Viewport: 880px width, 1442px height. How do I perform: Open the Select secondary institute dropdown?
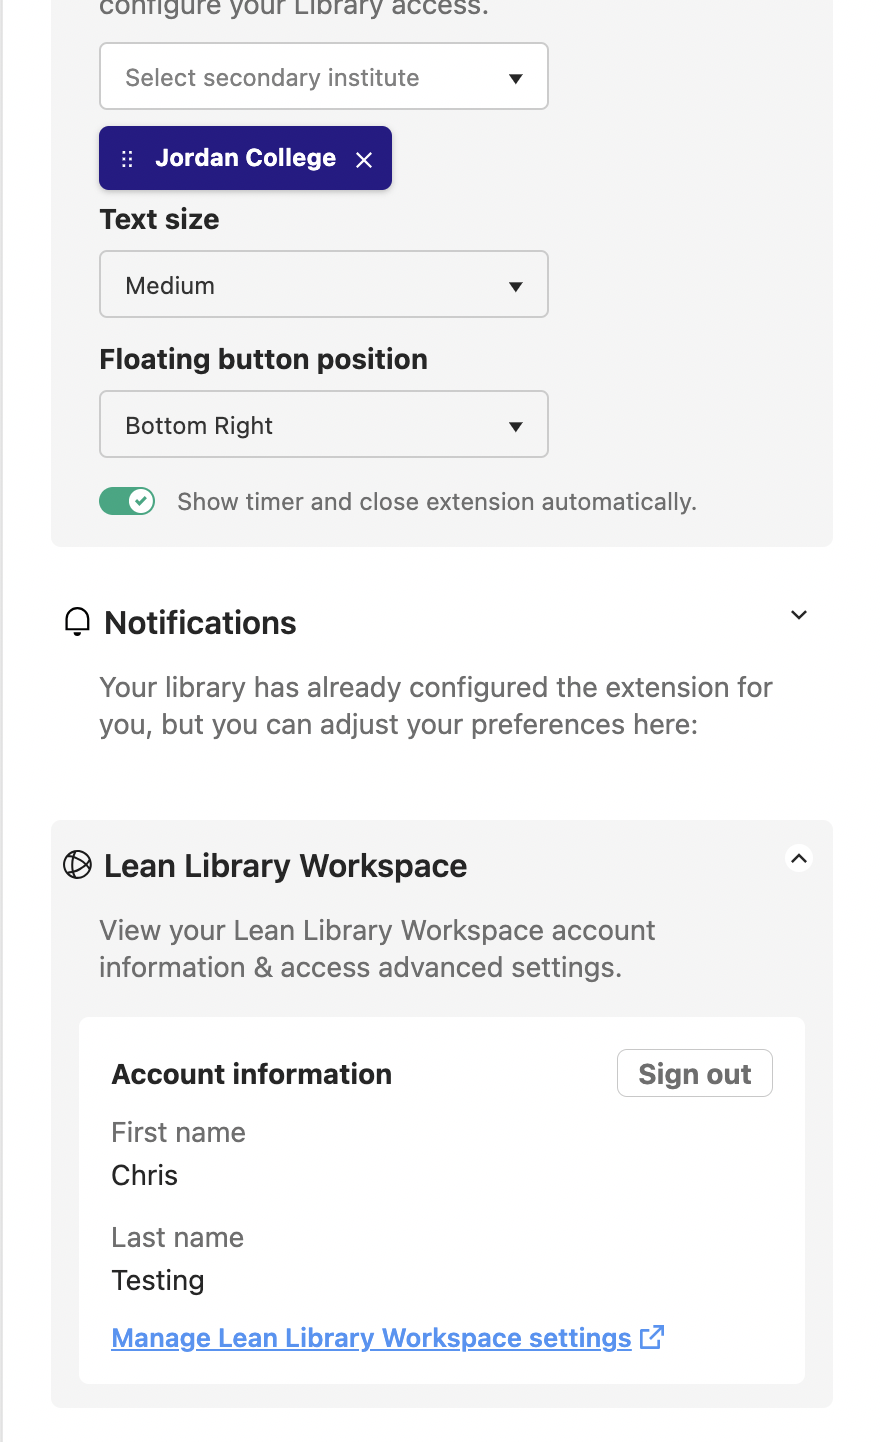point(323,76)
